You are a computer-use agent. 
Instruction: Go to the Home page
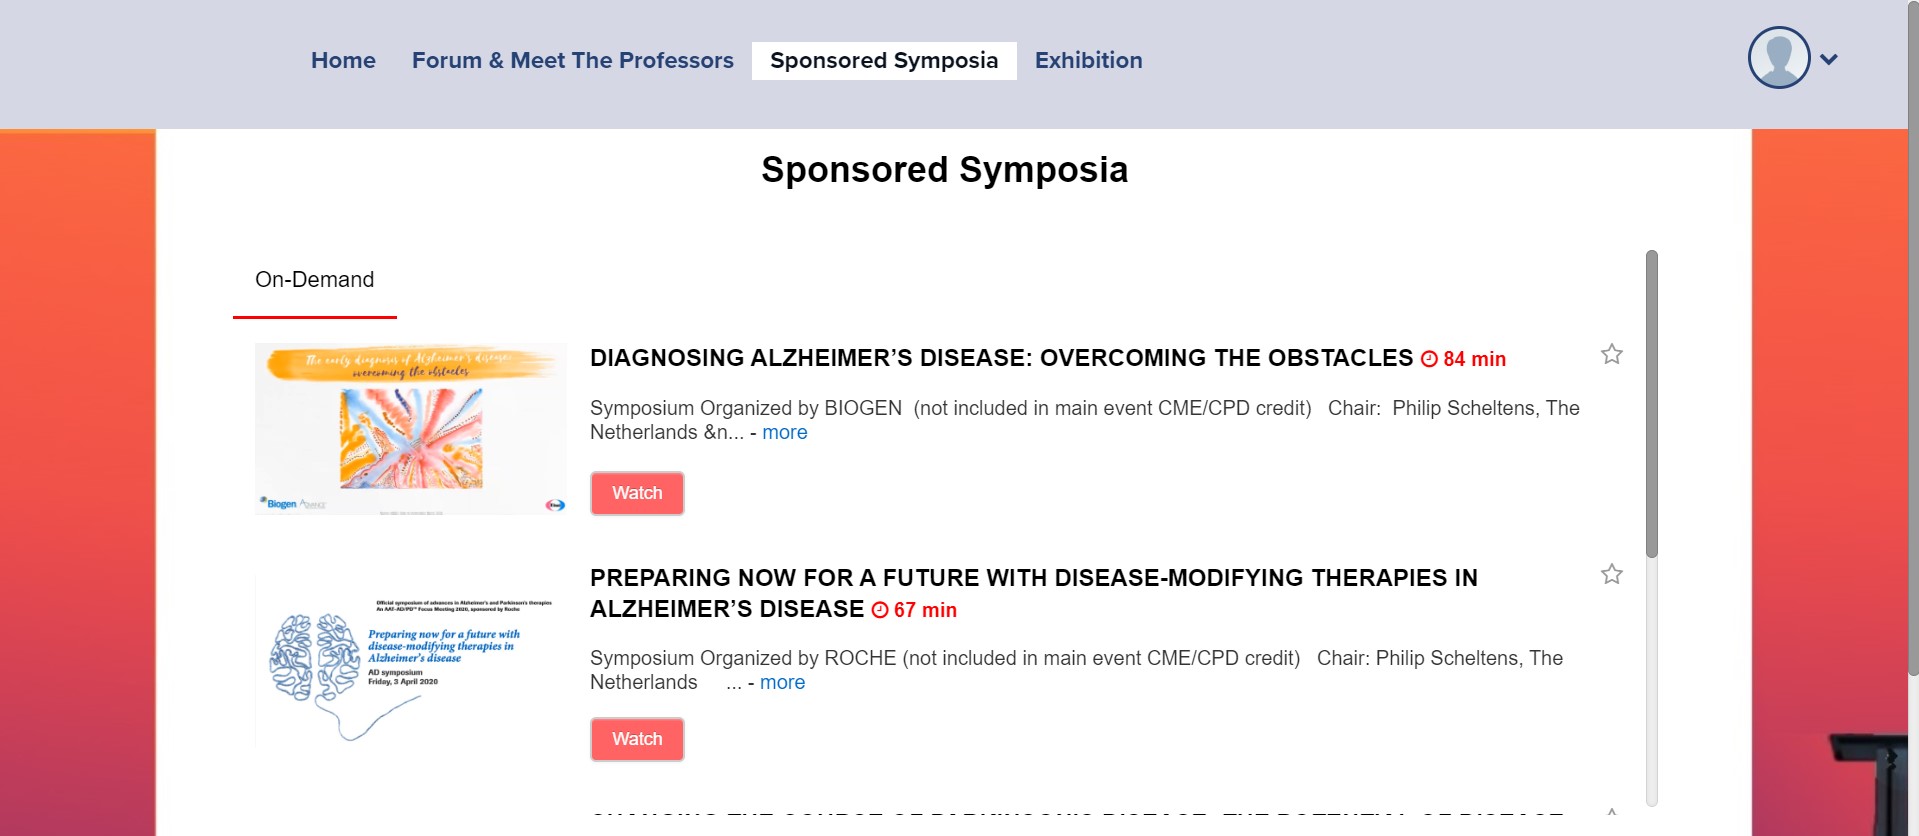[x=343, y=61]
